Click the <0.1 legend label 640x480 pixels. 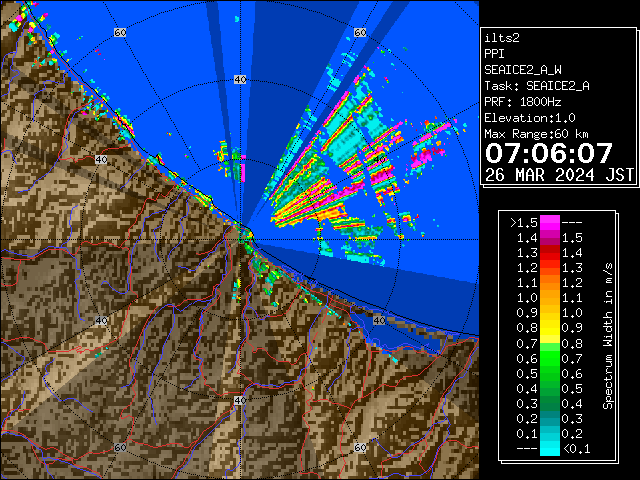tap(576, 449)
